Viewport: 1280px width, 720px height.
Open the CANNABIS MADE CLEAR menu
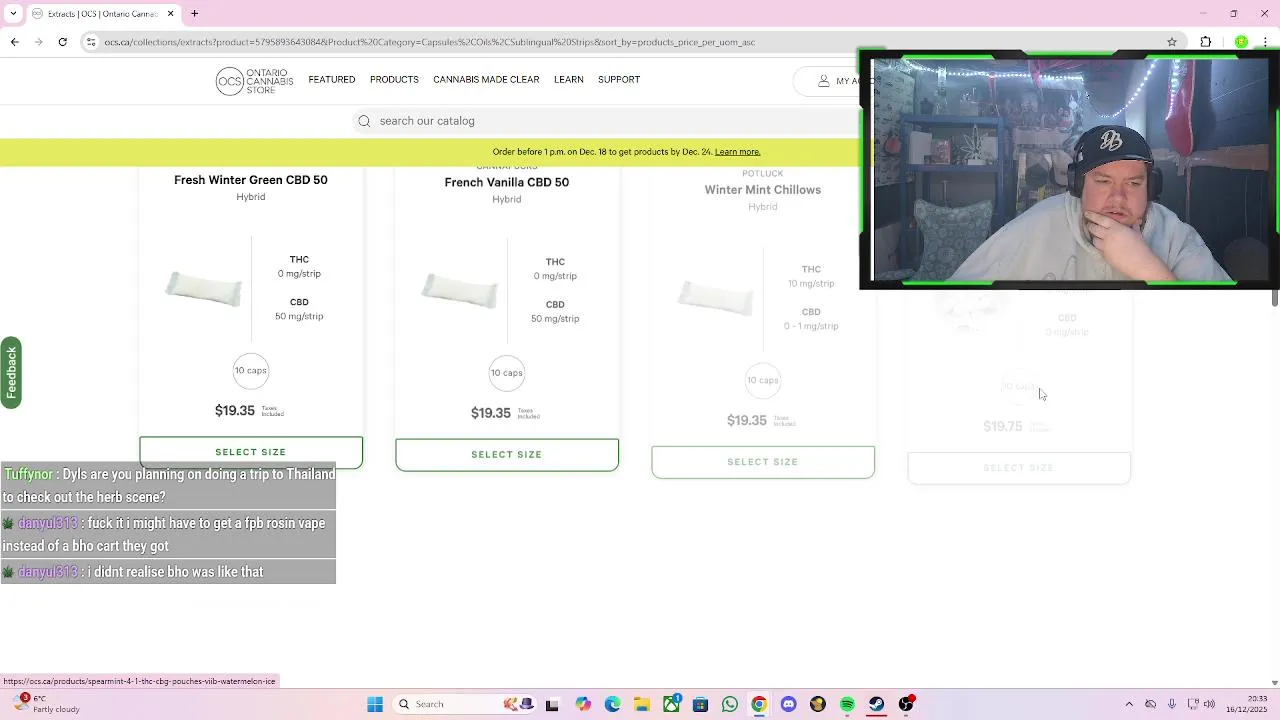tap(486, 79)
